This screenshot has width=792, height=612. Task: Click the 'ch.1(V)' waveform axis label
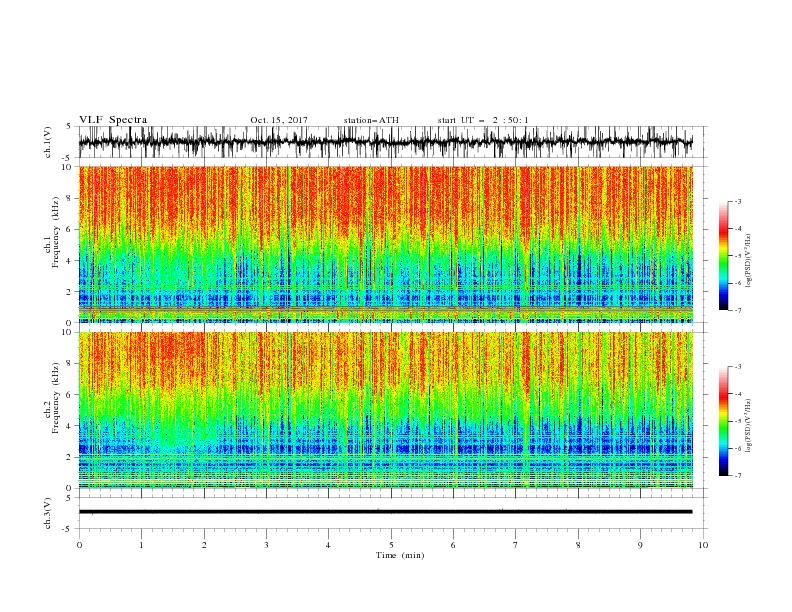point(48,142)
